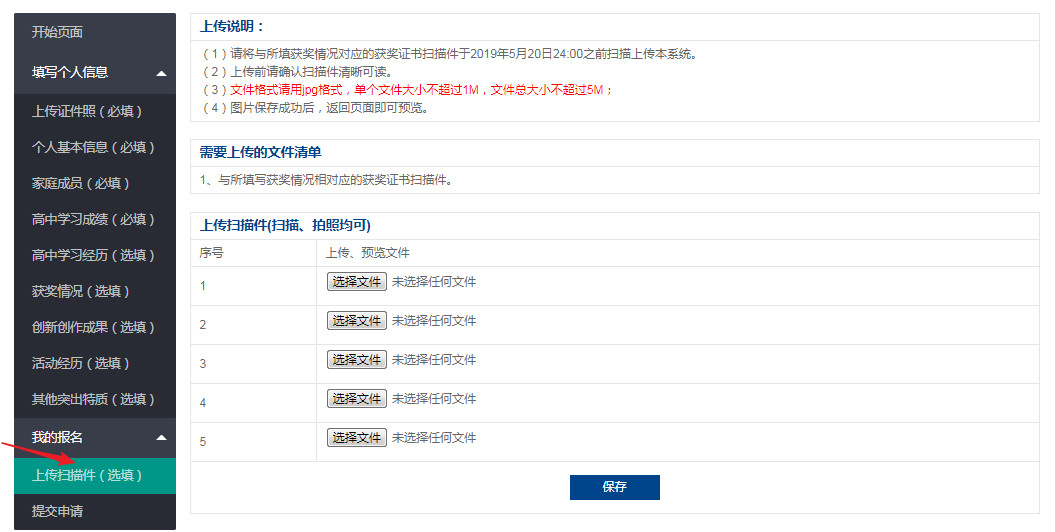The image size is (1055, 532).
Task: Open 上传证件照（必填） in sidebar
Action: pos(95,111)
